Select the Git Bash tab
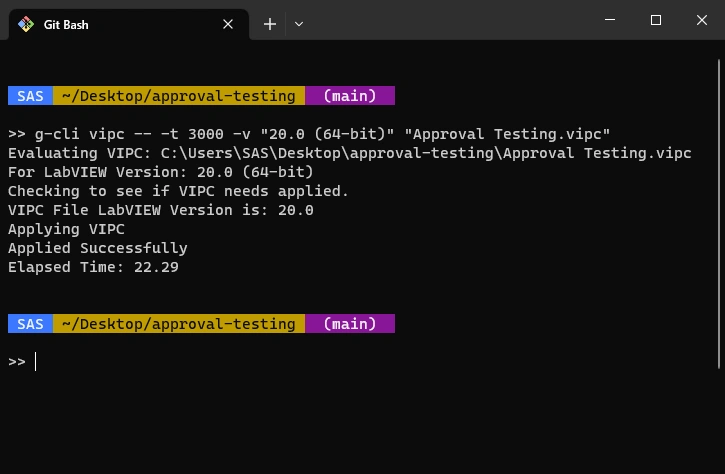 click(129, 25)
